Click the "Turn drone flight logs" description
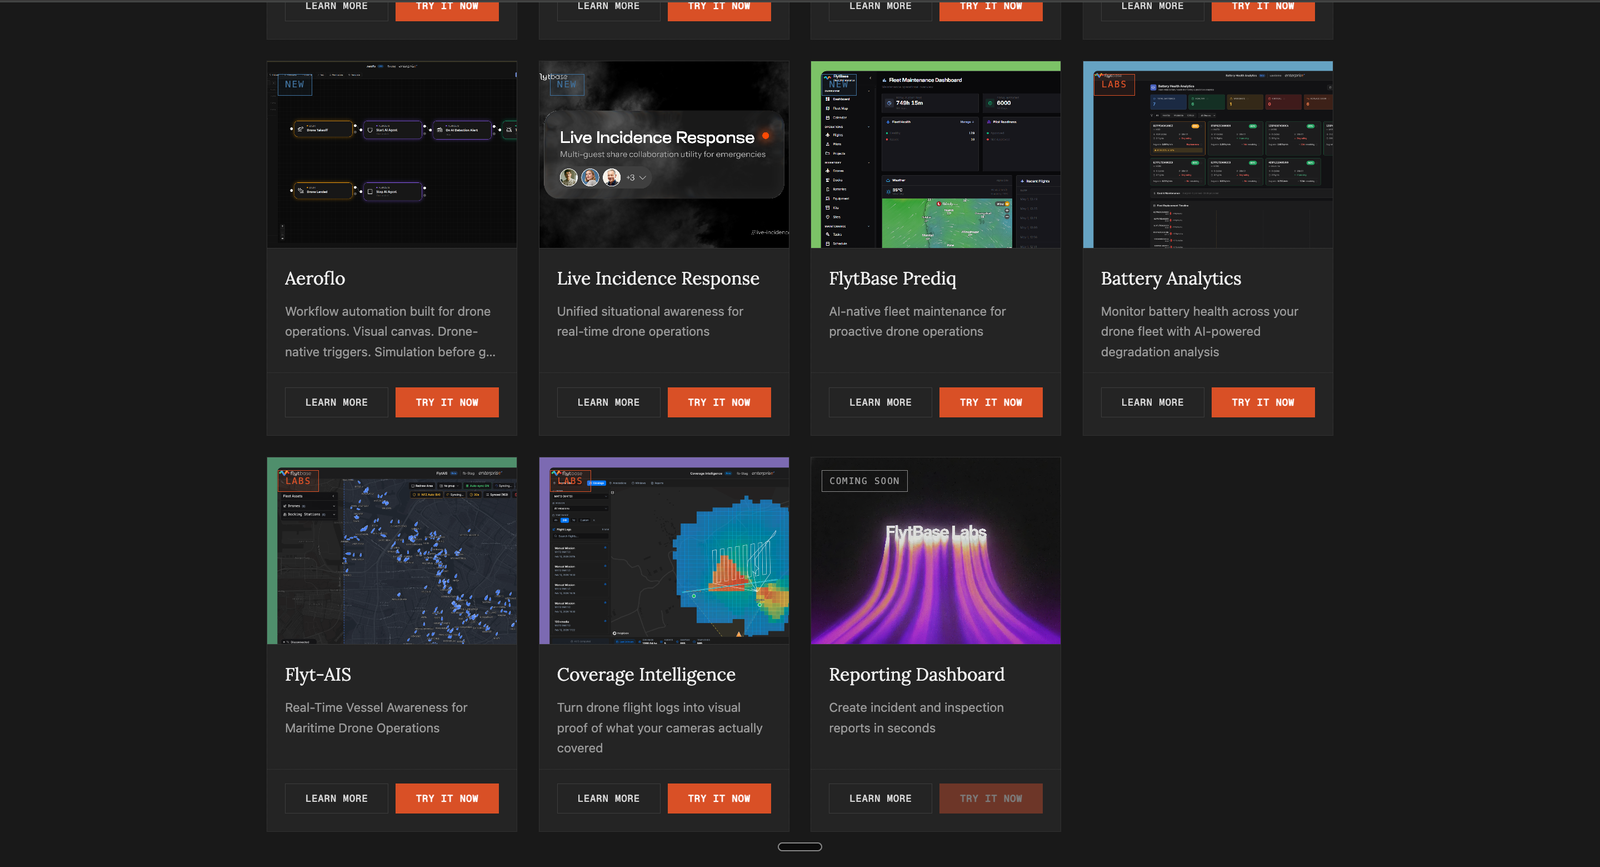The height and width of the screenshot is (867, 1600). [x=660, y=728]
